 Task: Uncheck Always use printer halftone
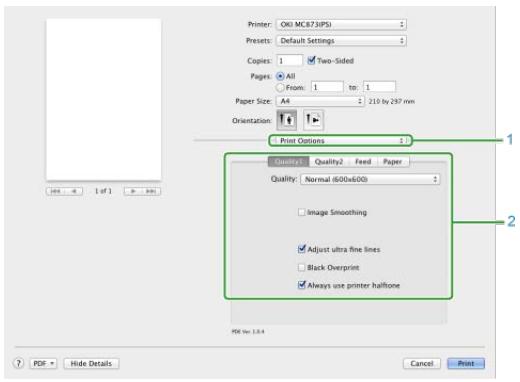(301, 285)
